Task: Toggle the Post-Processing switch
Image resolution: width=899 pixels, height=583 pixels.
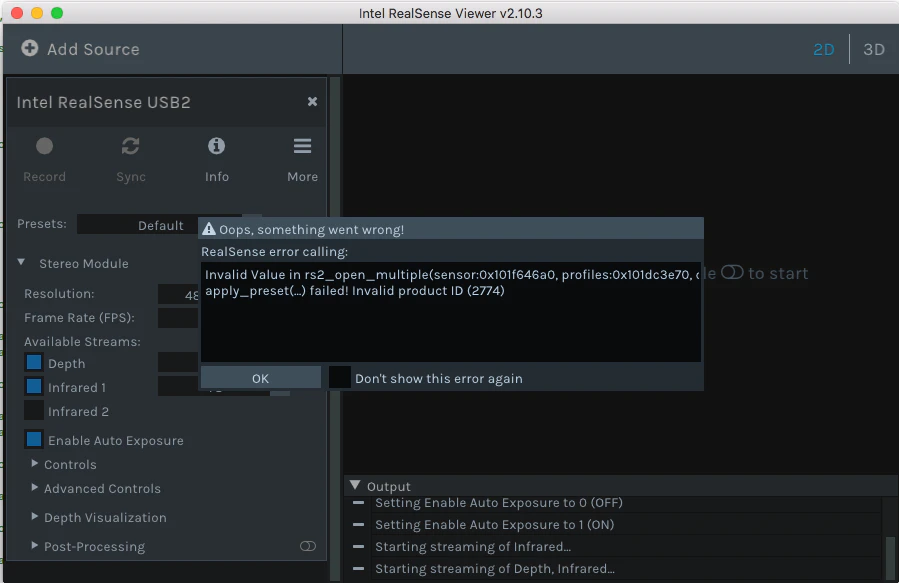Action: click(x=308, y=546)
